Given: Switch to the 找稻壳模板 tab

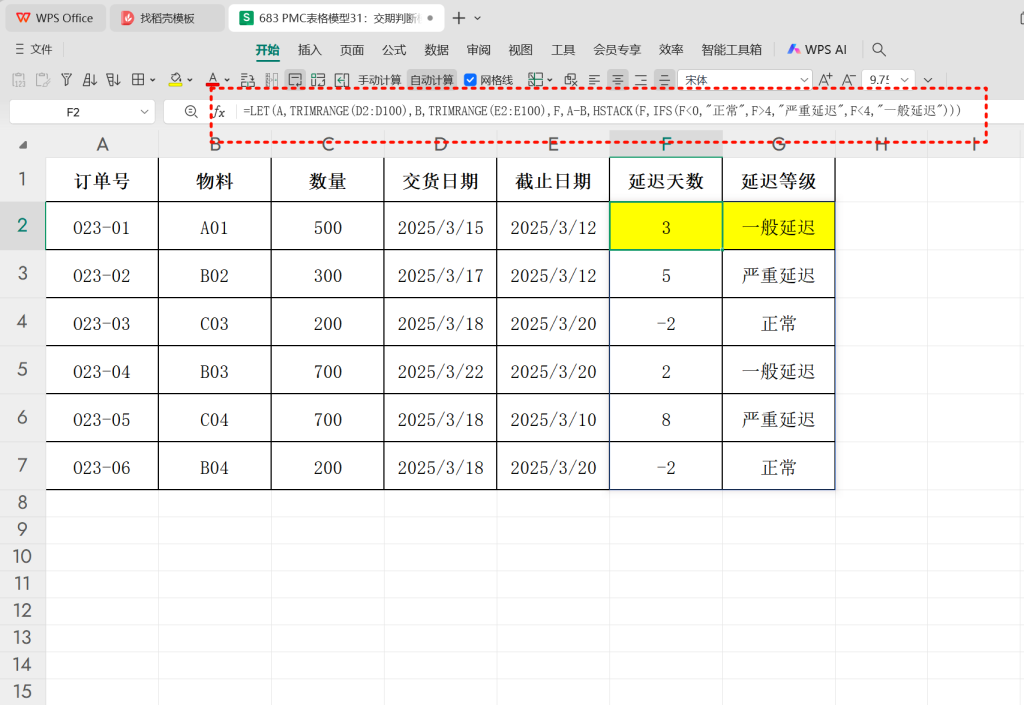Looking at the screenshot, I should [x=167, y=18].
